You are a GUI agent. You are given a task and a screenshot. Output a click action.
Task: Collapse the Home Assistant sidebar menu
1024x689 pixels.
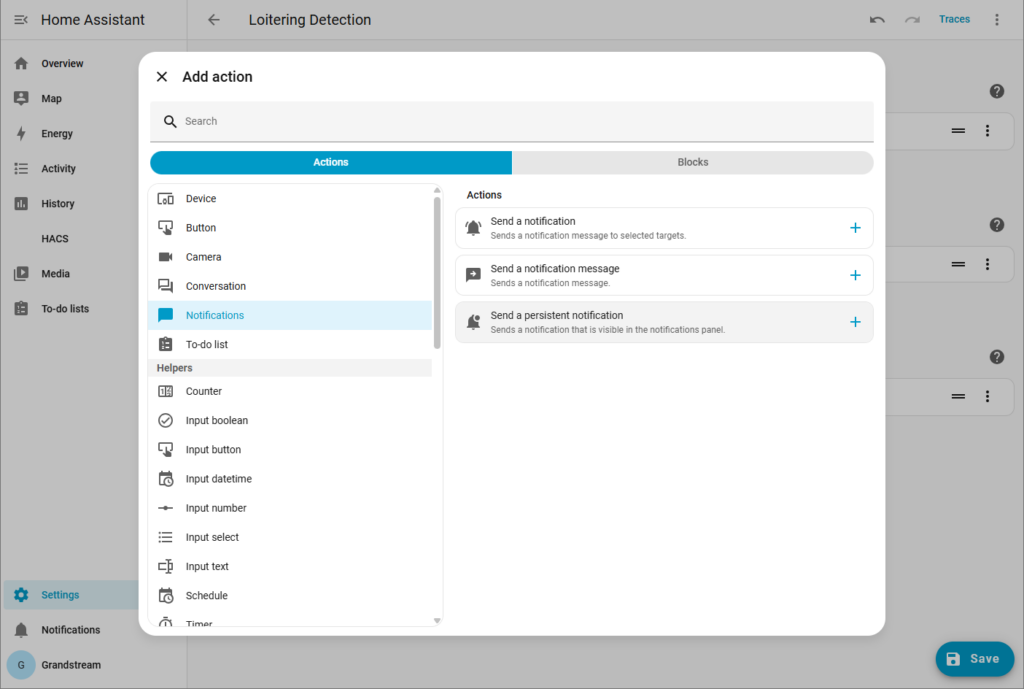point(21,20)
